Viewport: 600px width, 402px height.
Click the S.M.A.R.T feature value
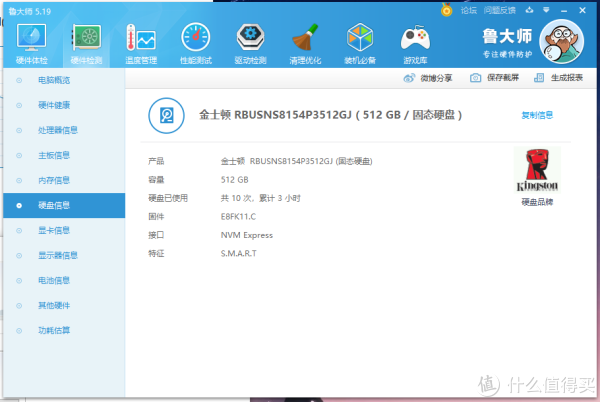(239, 253)
